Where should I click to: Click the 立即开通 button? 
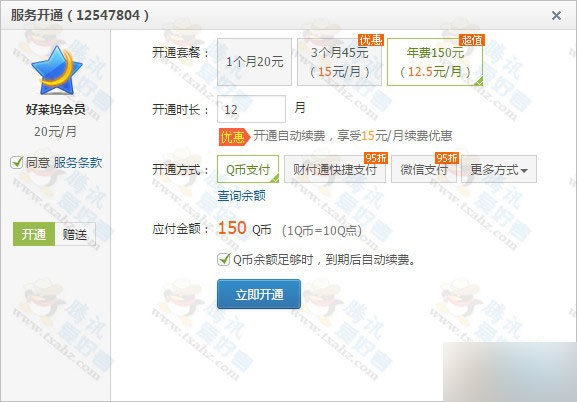point(259,294)
